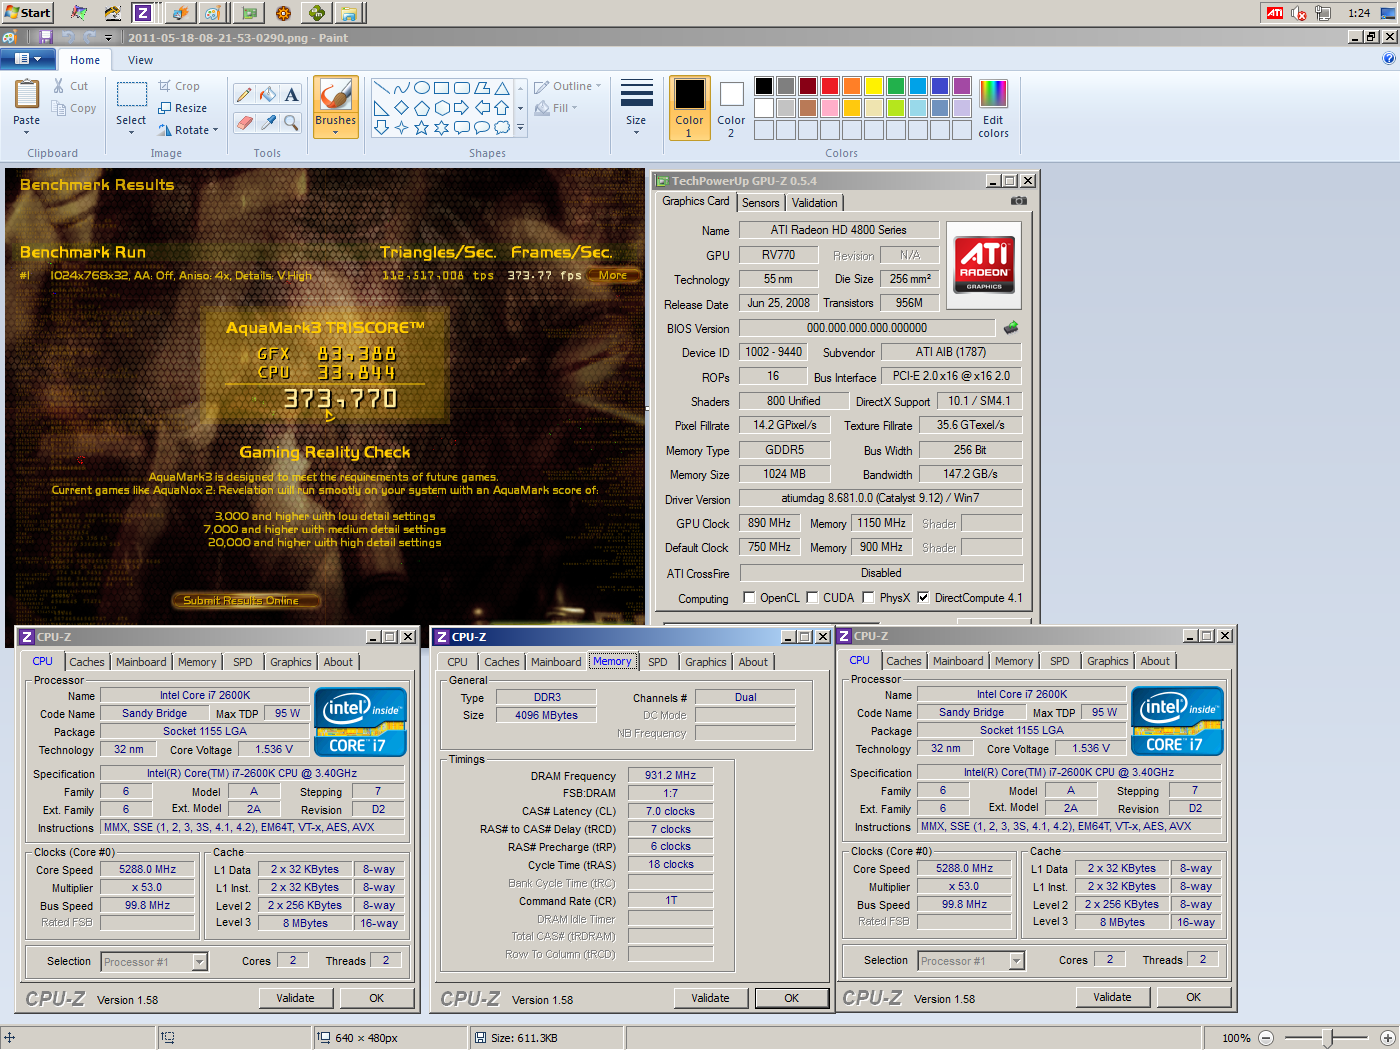The height and width of the screenshot is (1050, 1400).
Task: Open Processor #1 selection combo in left CPU-Z
Action: tap(154, 962)
